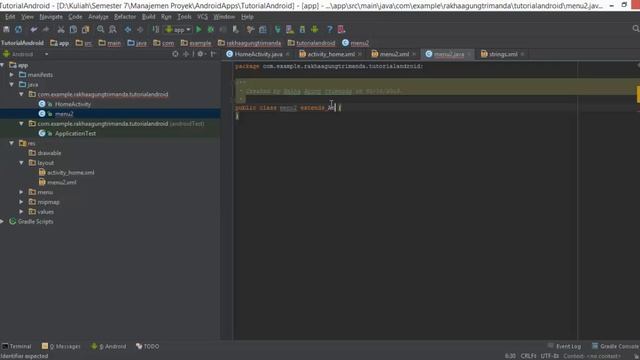This screenshot has height=360, width=640.
Task: Expand the Gradle Scripts node
Action: (x=2, y=222)
